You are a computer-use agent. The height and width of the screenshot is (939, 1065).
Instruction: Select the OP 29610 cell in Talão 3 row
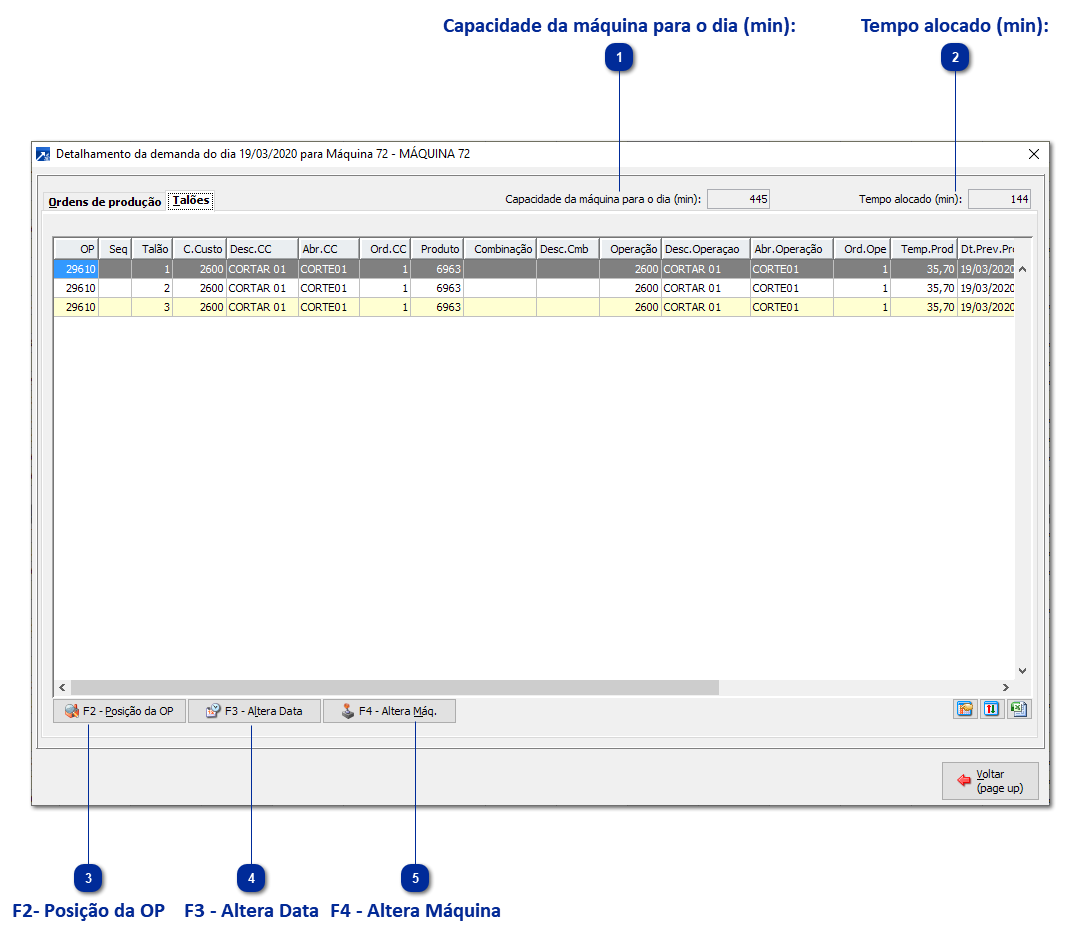77,307
